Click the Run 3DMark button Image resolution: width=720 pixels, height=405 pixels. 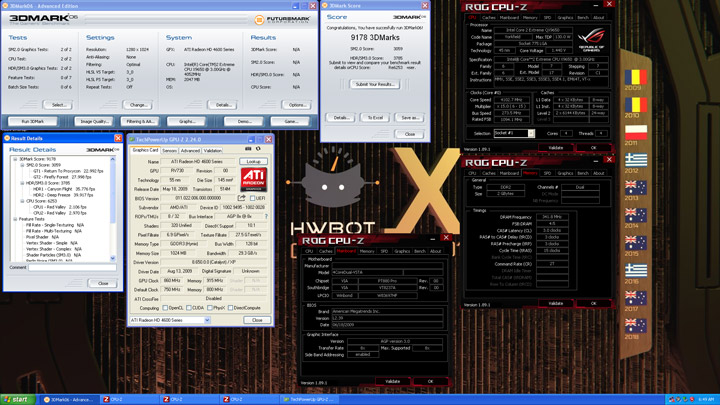point(33,121)
